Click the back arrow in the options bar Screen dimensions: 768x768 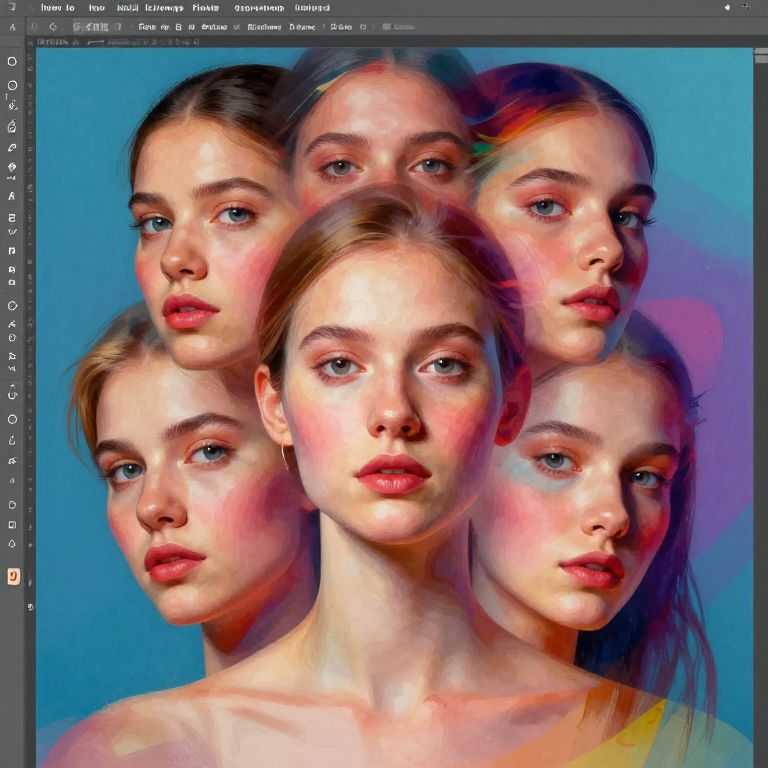pyautogui.click(x=53, y=27)
